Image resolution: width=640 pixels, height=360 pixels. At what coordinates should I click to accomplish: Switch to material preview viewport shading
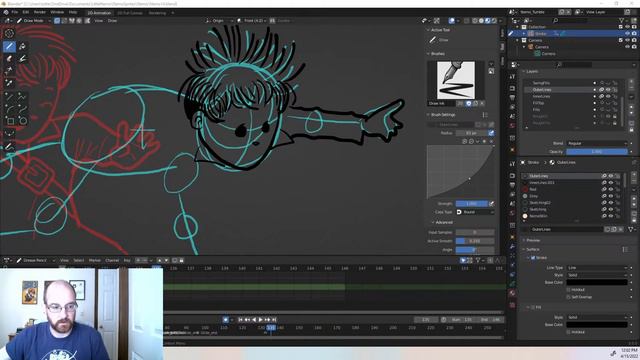[487, 20]
